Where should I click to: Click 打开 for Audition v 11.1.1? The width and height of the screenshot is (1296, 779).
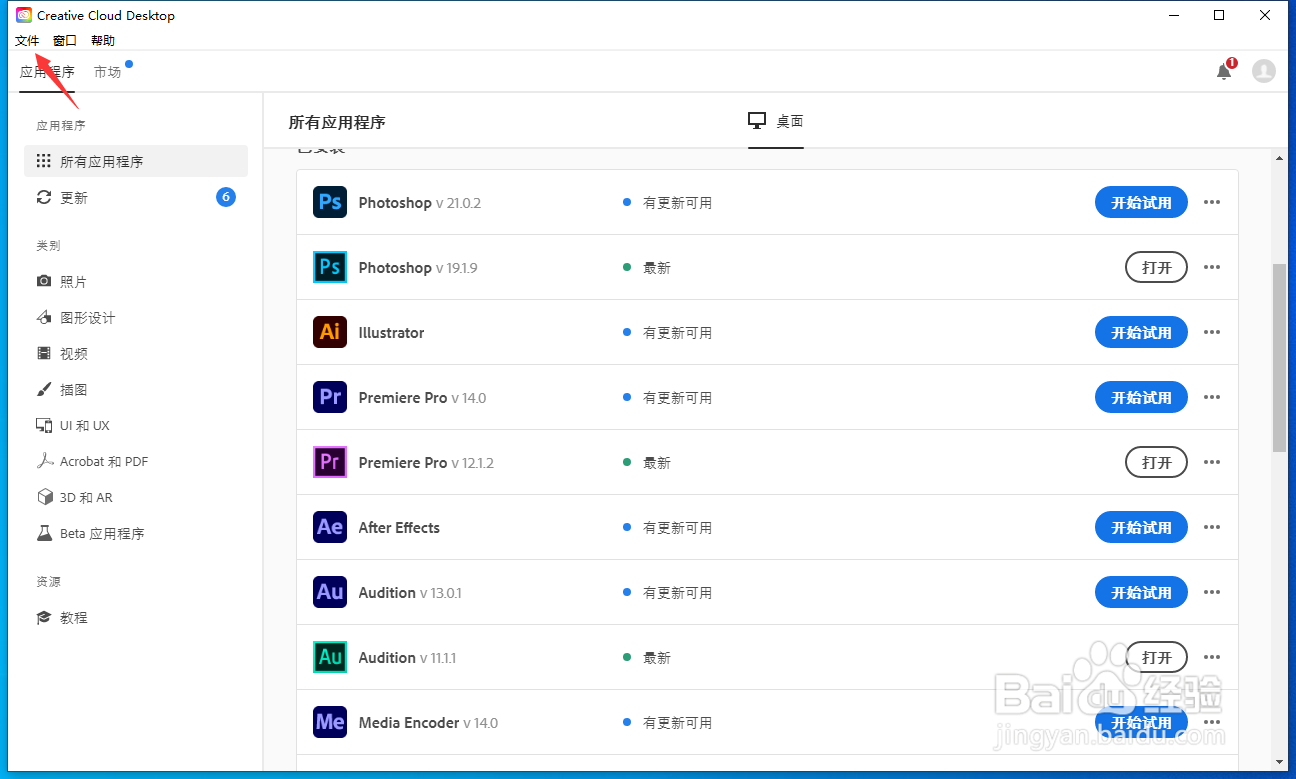pos(1157,657)
